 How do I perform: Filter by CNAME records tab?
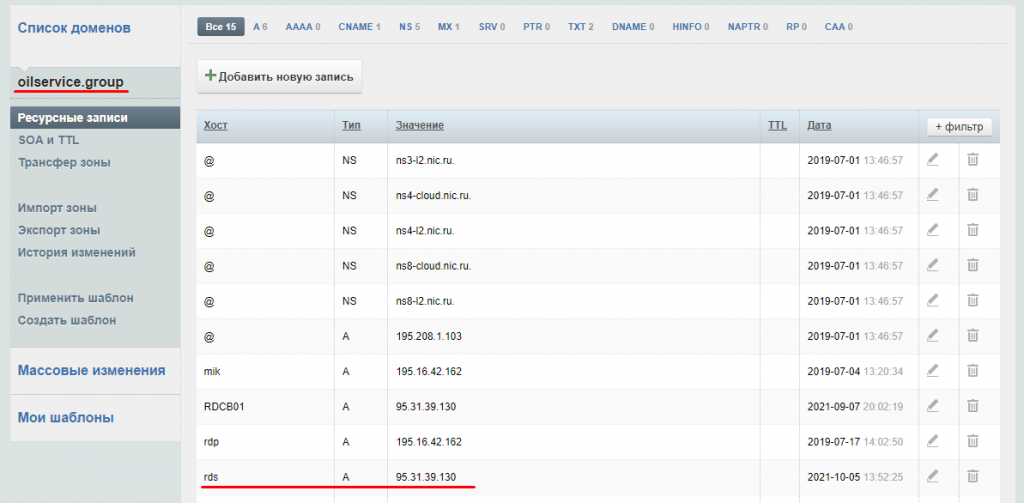tap(359, 27)
